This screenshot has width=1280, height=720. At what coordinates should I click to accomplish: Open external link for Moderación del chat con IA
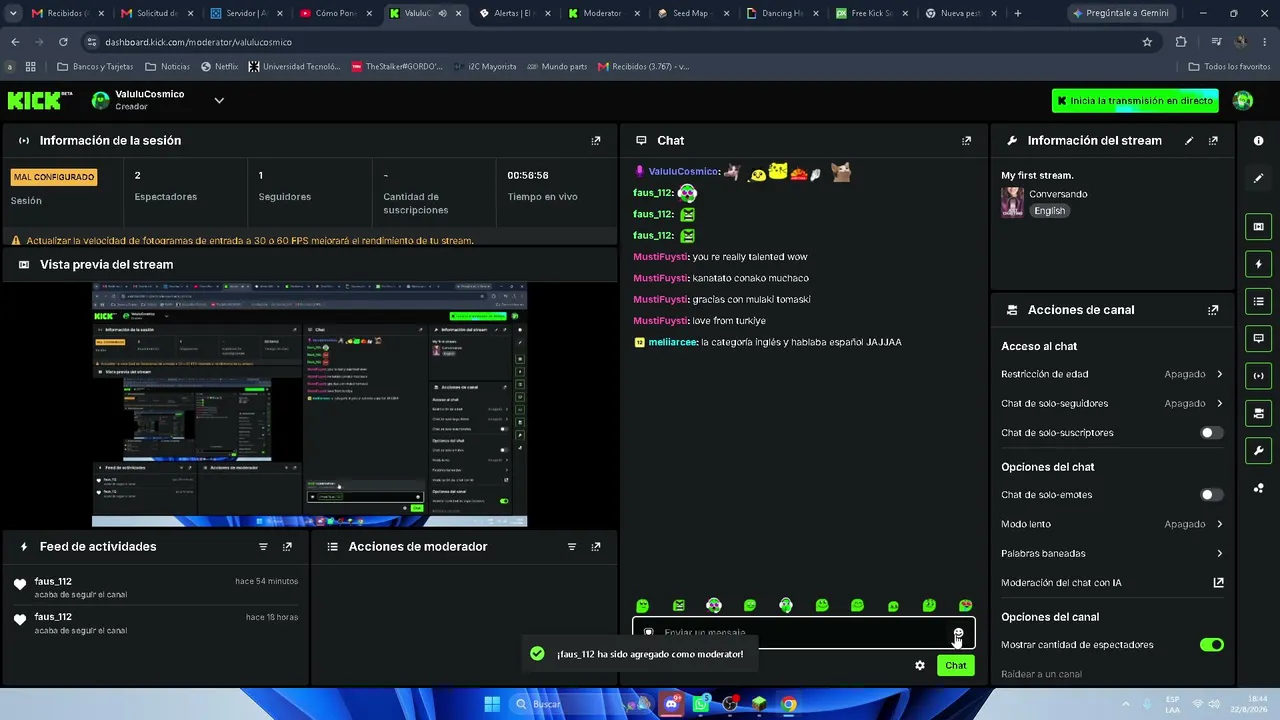[x=1218, y=583]
